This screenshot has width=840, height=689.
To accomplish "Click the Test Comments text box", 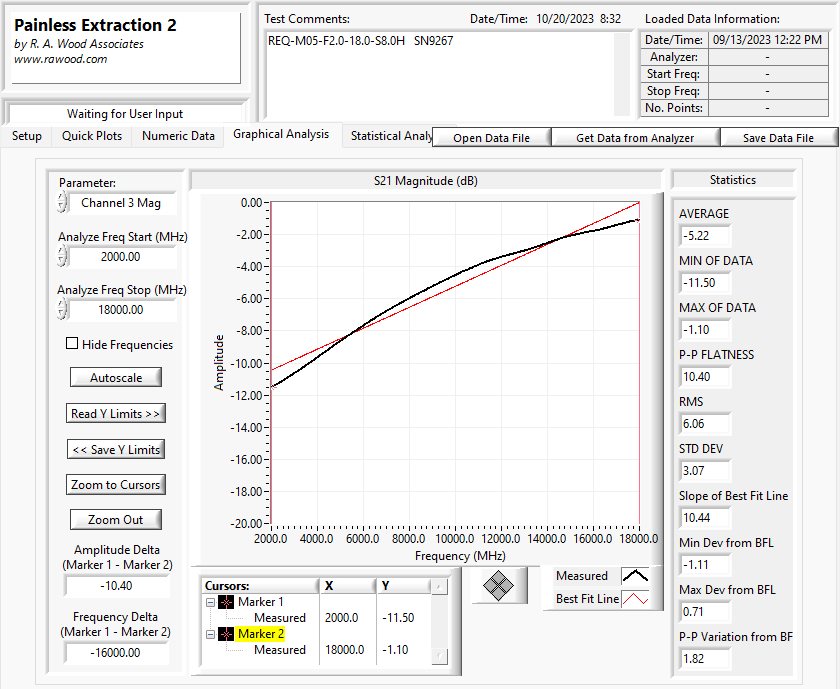I will click(x=439, y=74).
